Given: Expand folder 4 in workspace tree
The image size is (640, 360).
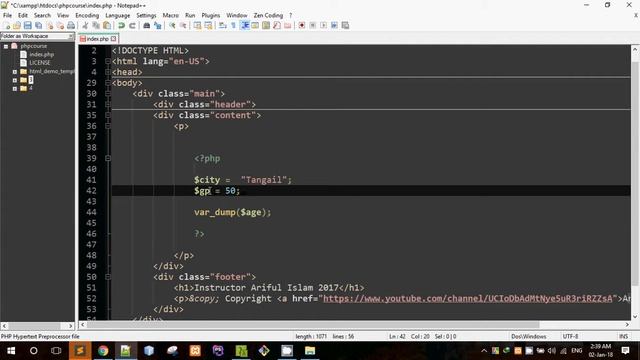Looking at the screenshot, I should 15,88.
